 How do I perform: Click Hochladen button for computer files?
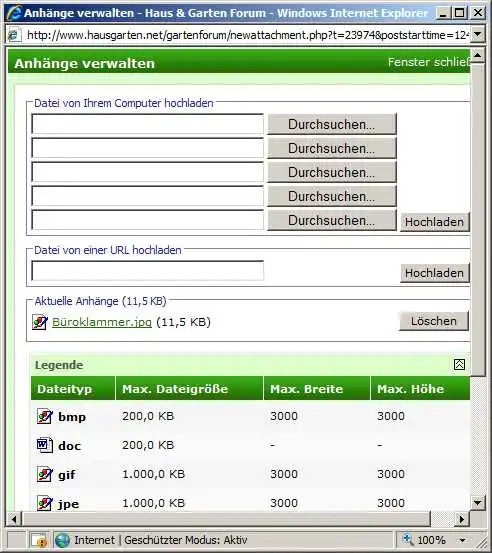point(435,222)
